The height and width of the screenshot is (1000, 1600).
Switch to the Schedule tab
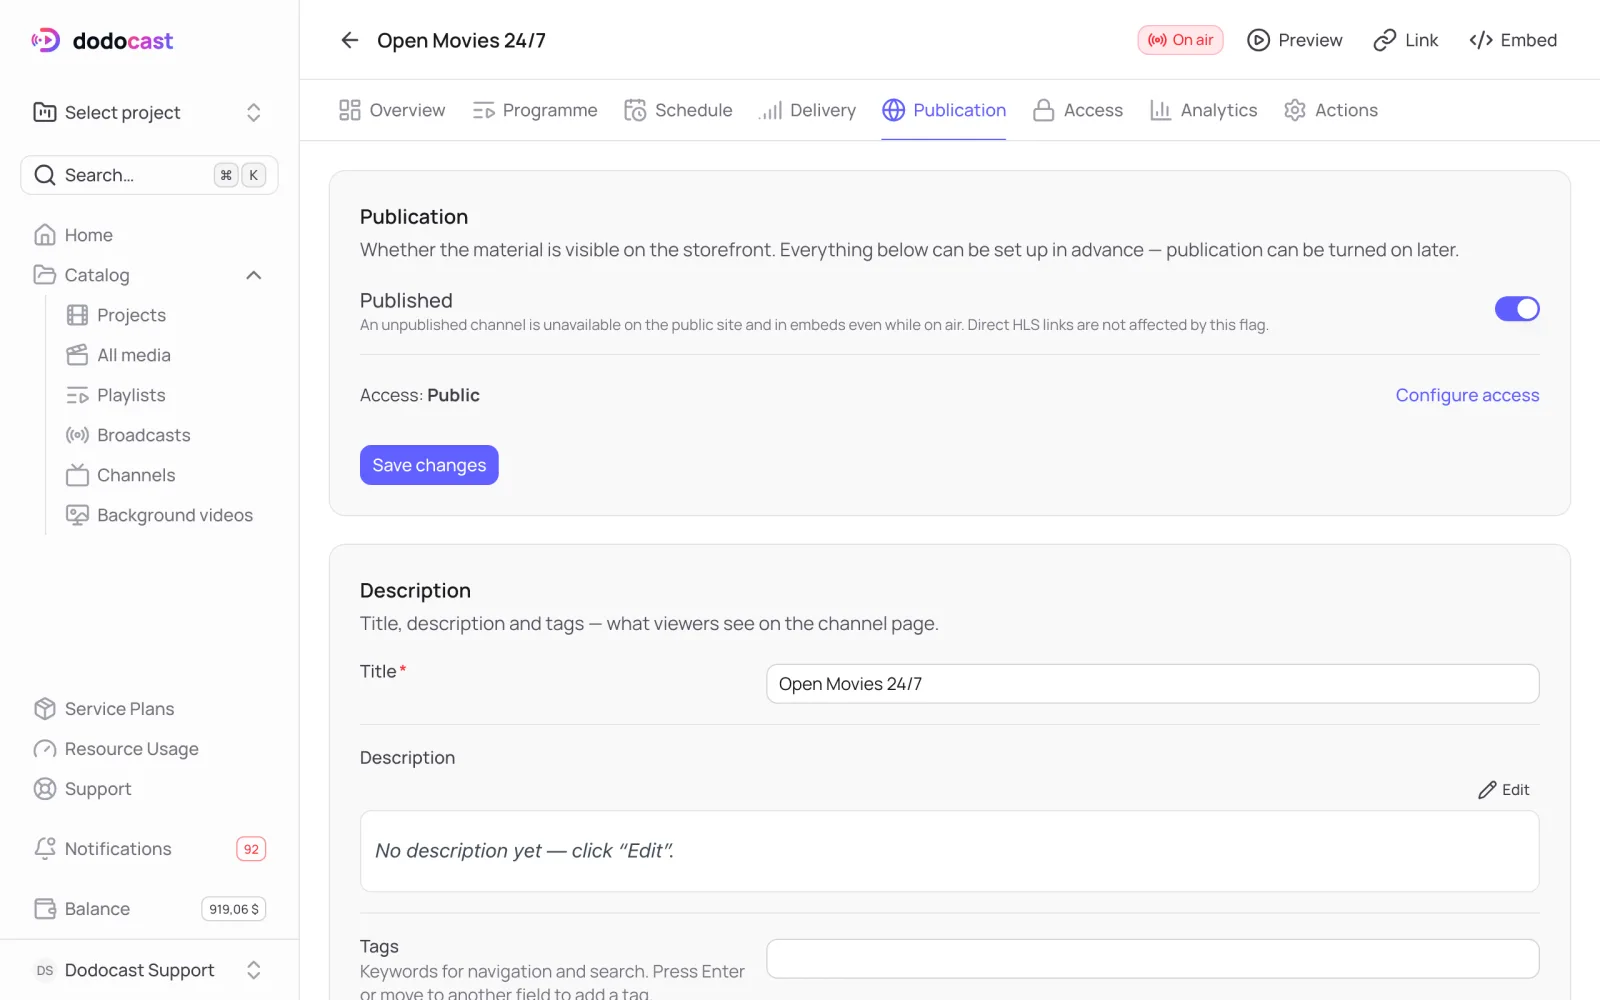point(678,110)
